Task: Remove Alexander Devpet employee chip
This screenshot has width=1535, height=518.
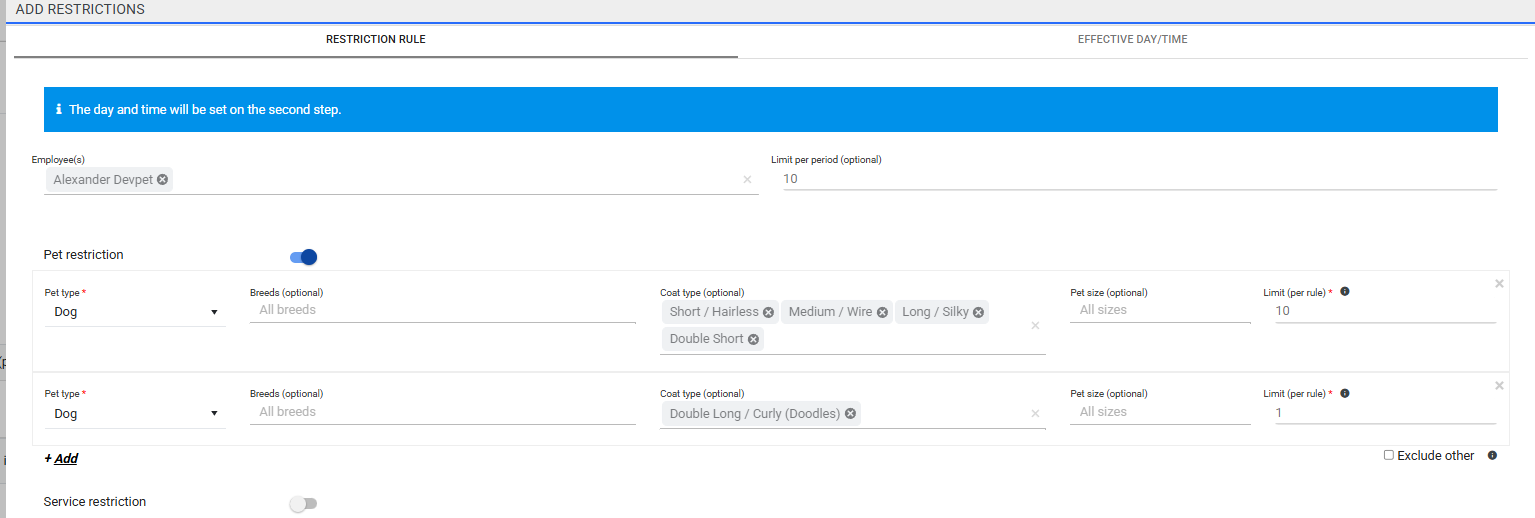Action: [163, 179]
